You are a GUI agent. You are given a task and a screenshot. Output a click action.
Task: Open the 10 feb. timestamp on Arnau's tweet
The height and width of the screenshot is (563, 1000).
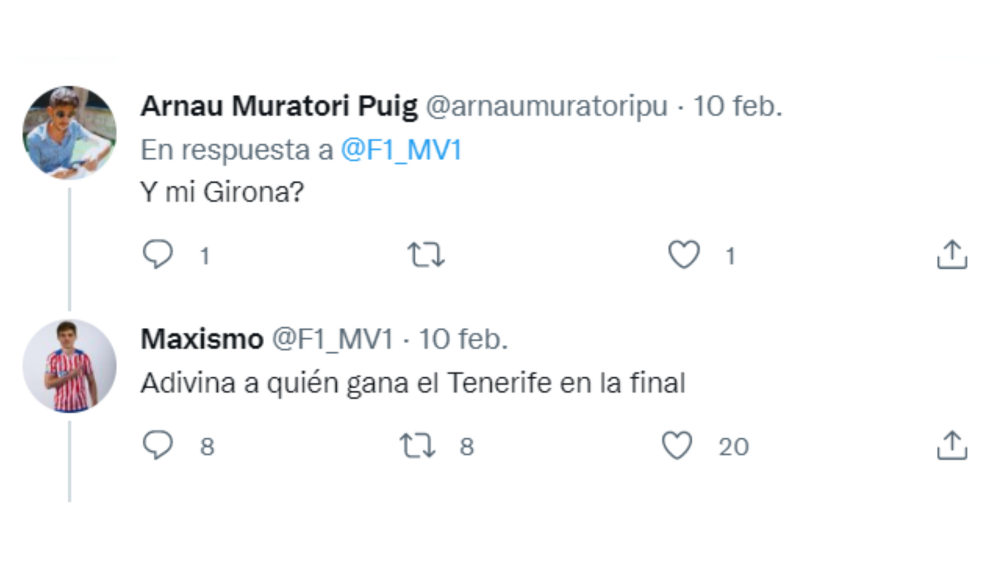tap(738, 107)
